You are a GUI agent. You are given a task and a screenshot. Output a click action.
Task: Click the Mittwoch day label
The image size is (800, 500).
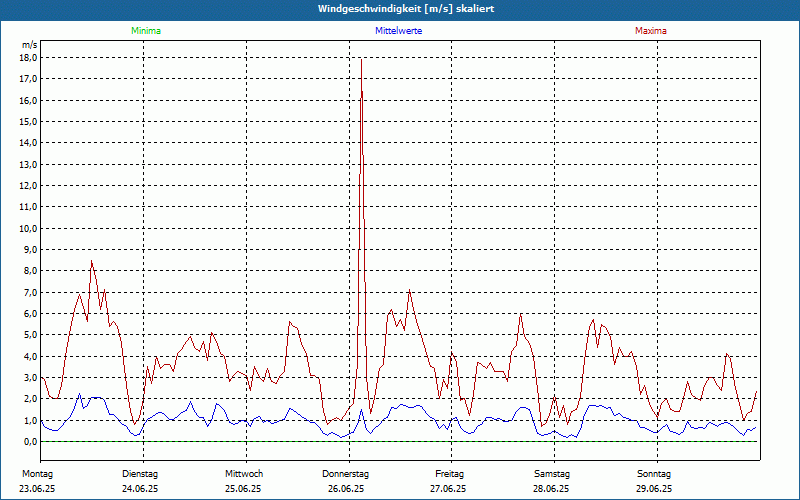pyautogui.click(x=244, y=474)
